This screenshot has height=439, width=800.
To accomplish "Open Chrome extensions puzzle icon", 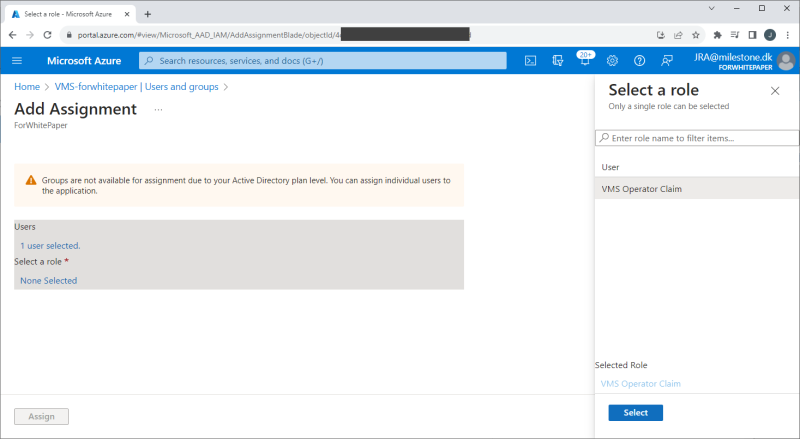I will [717, 34].
